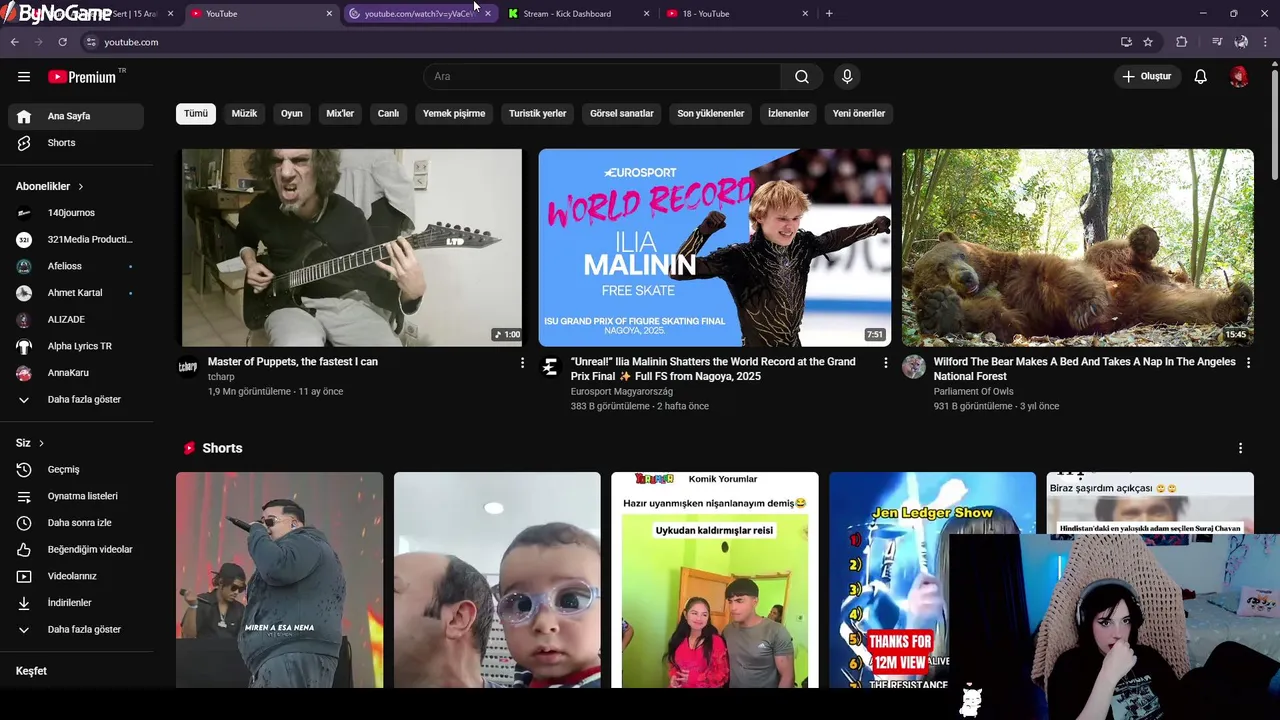This screenshot has width=1280, height=720.
Task: Open options for Master of Puppets video
Action: click(x=522, y=363)
